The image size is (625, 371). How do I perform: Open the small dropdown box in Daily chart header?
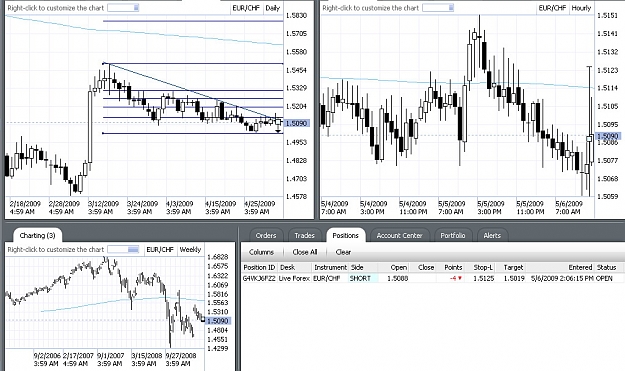click(x=123, y=8)
